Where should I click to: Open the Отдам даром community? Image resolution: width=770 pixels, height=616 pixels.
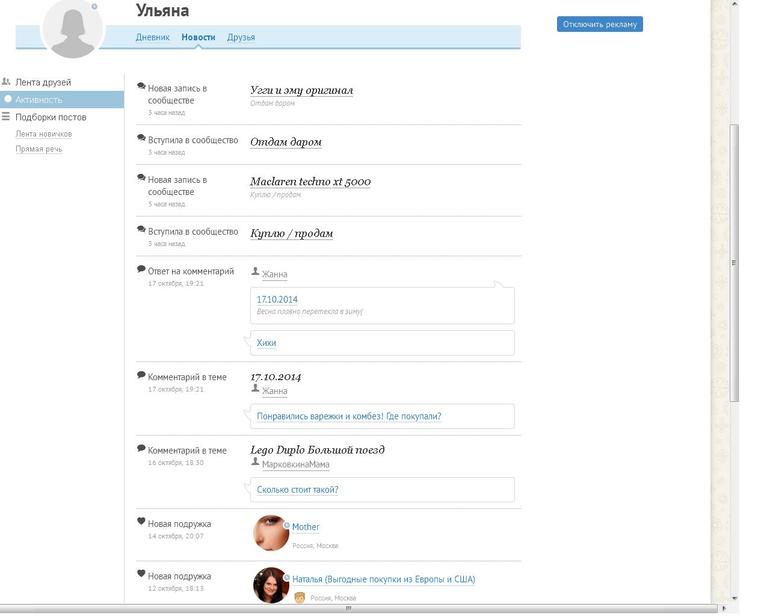pyautogui.click(x=286, y=142)
